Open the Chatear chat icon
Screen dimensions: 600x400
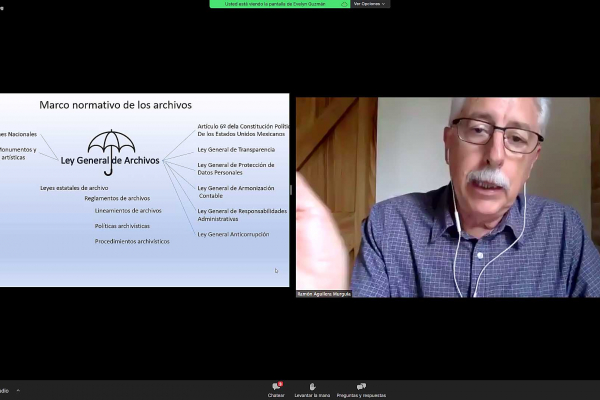pyautogui.click(x=276, y=387)
